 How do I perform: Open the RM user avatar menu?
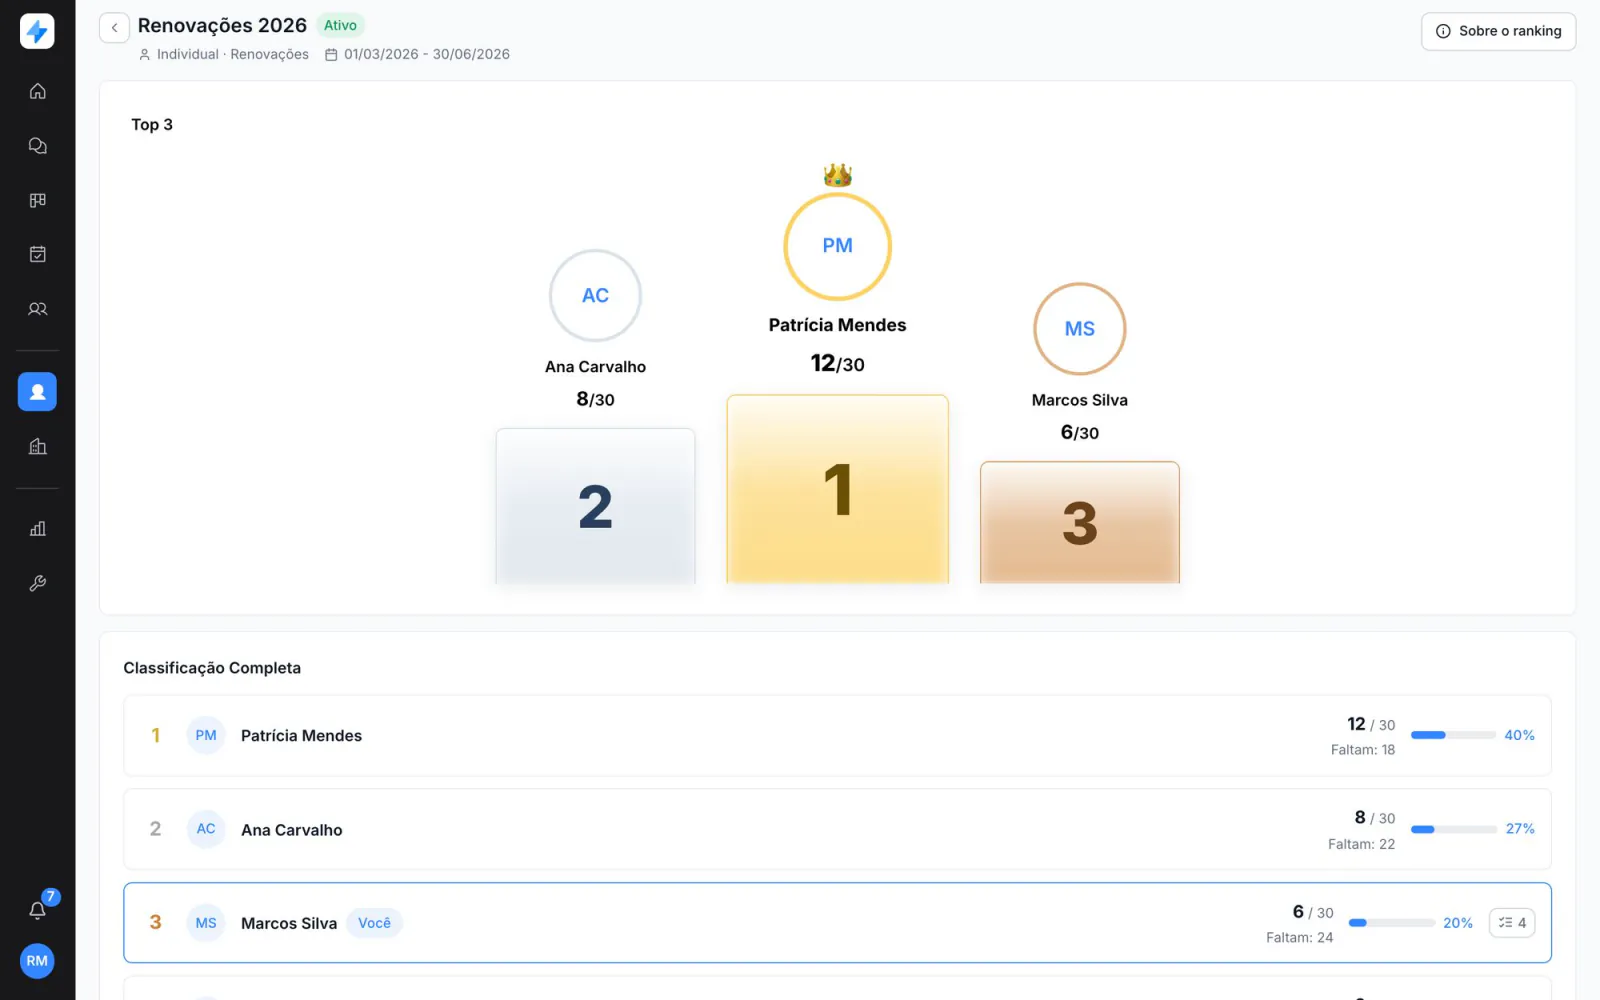click(37, 961)
